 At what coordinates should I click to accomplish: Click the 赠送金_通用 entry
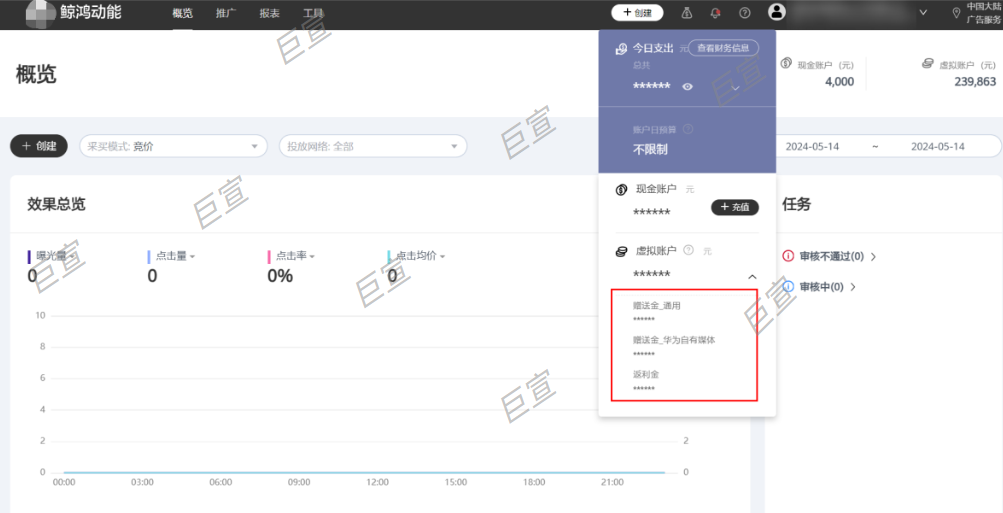click(657, 306)
